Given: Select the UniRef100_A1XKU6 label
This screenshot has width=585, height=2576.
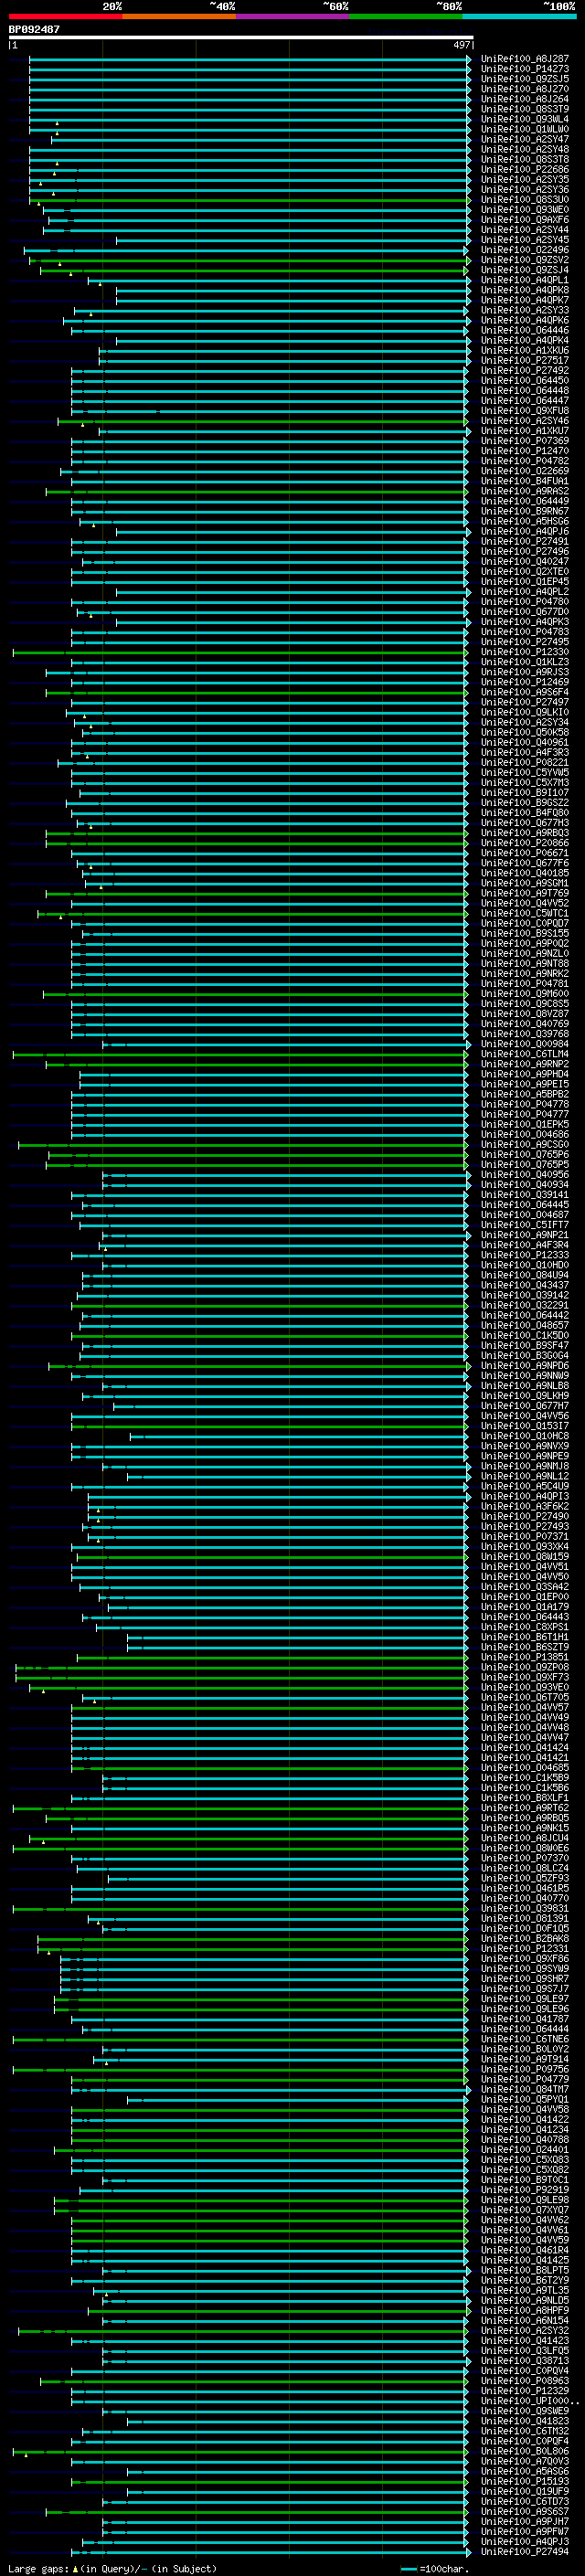Looking at the screenshot, I should (525, 350).
